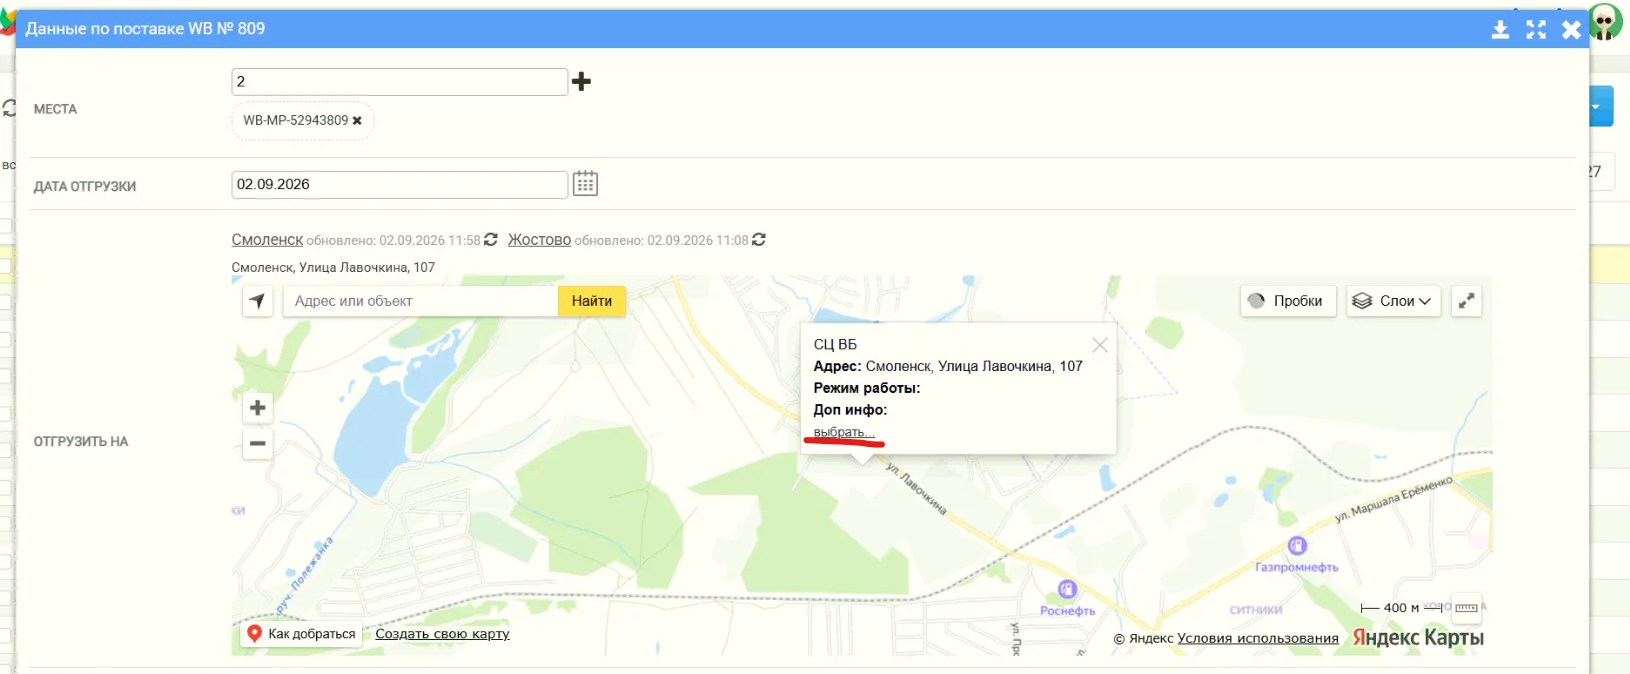Click the plus icon to add a place
Viewport: 1630px width, 674px height.
(x=582, y=81)
